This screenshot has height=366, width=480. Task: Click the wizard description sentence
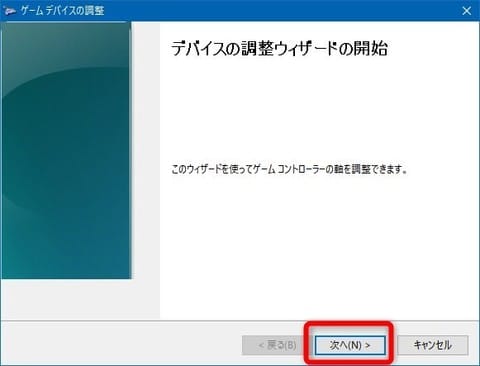coord(289,170)
